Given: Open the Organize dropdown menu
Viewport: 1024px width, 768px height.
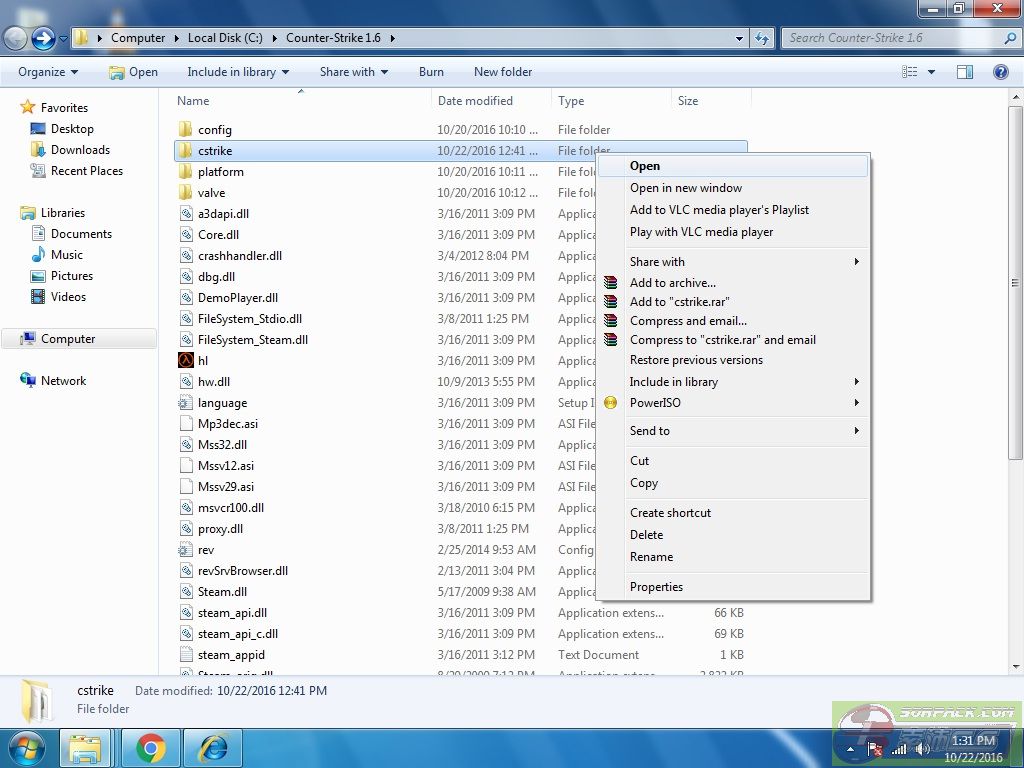Looking at the screenshot, I should [47, 72].
